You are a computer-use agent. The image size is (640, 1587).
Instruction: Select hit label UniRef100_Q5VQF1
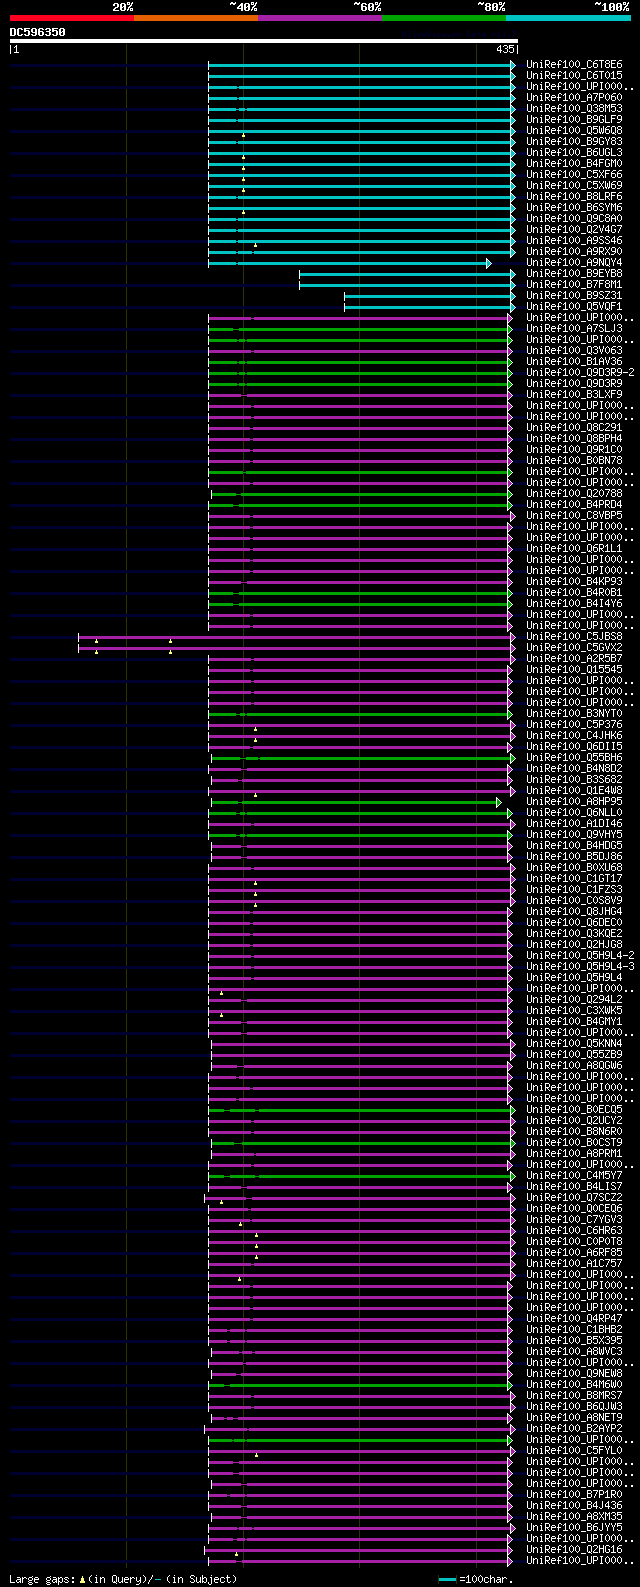click(574, 307)
